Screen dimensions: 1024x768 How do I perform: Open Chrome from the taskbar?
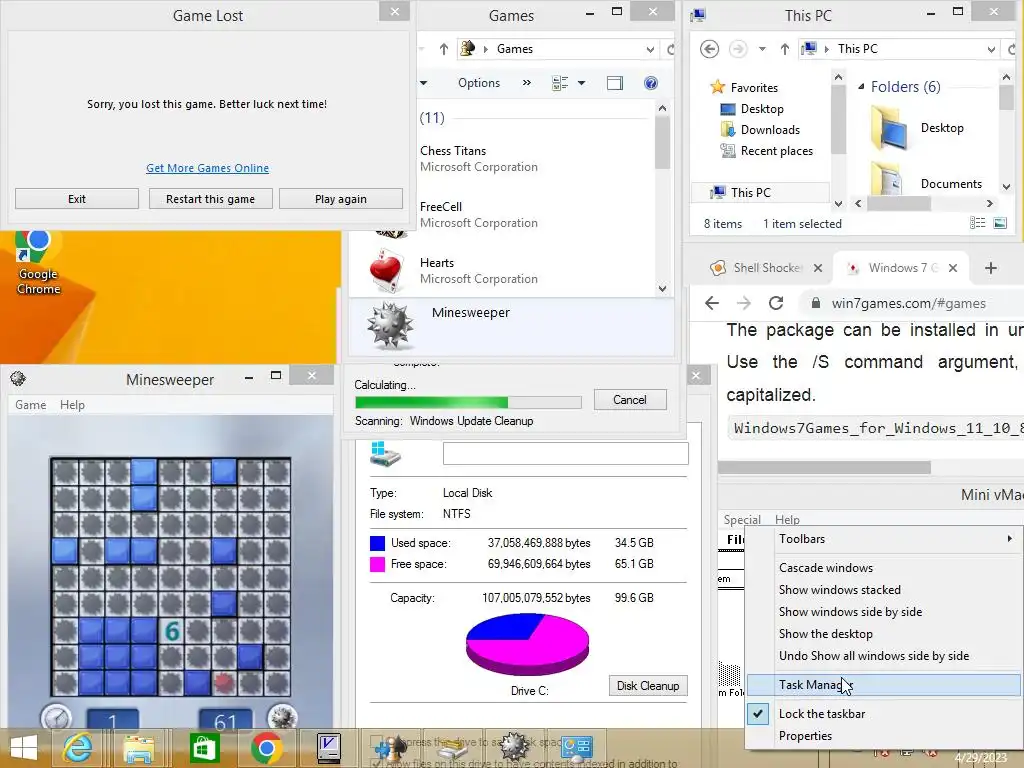tap(266, 748)
